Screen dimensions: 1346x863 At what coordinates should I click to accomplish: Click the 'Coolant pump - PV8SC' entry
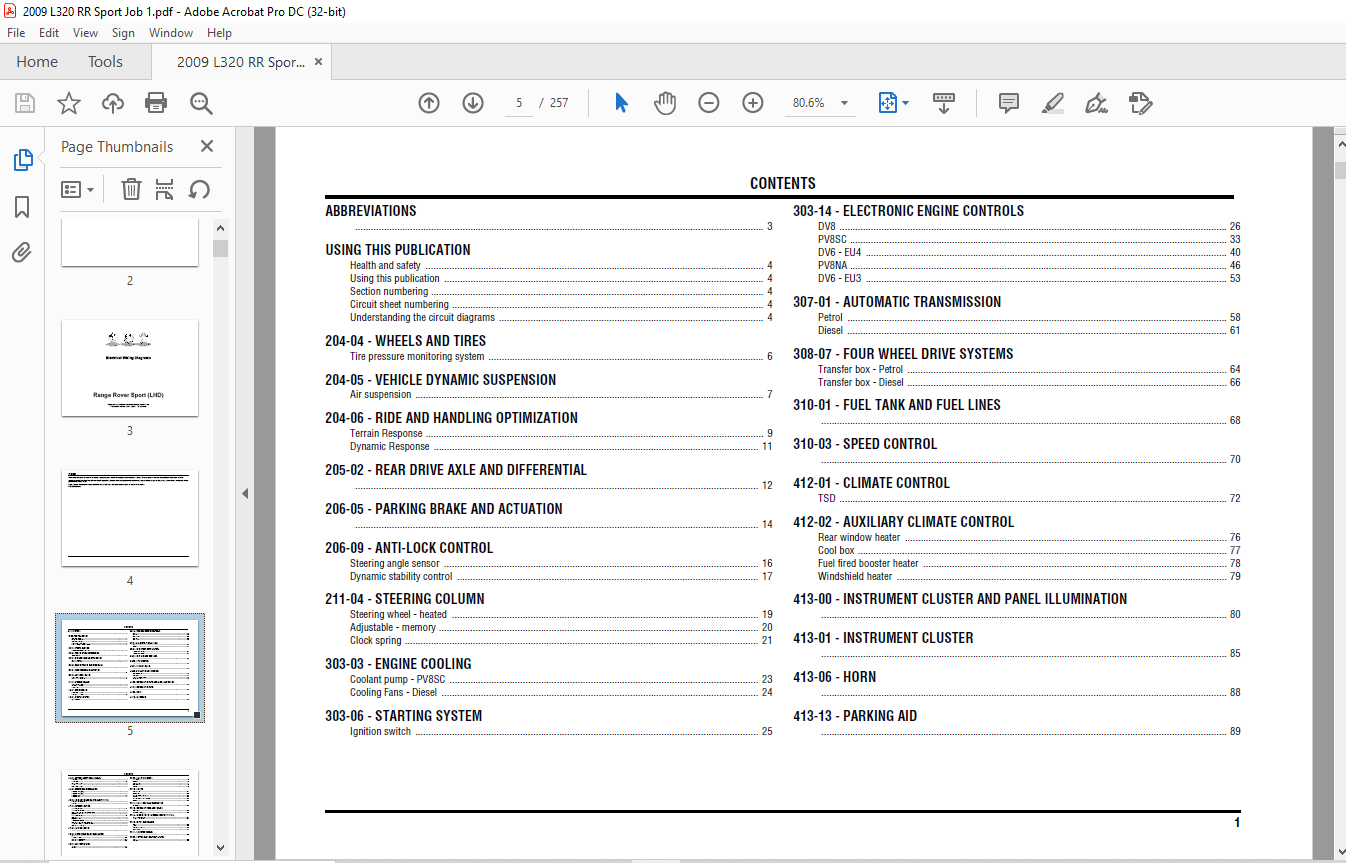point(398,680)
